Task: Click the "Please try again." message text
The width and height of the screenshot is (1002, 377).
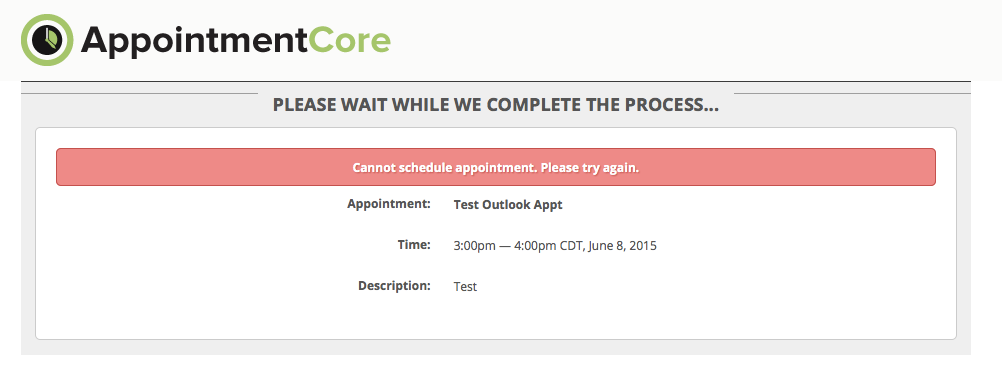Action: pos(590,168)
